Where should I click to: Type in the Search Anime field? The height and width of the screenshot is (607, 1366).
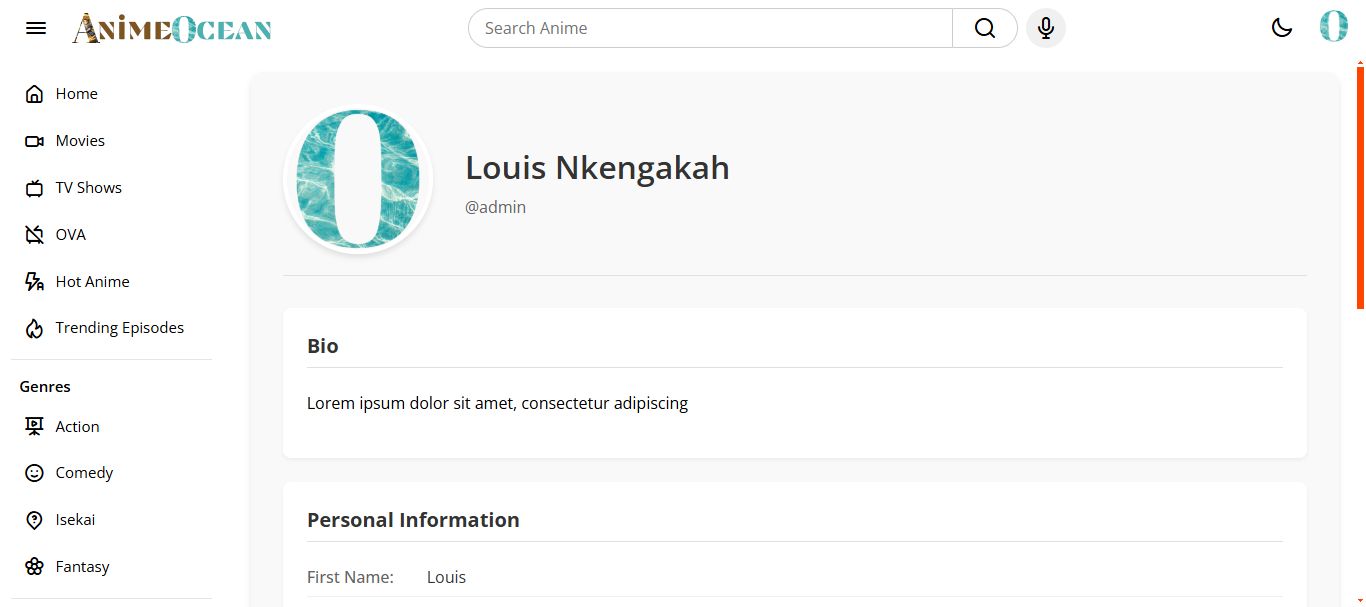click(710, 28)
